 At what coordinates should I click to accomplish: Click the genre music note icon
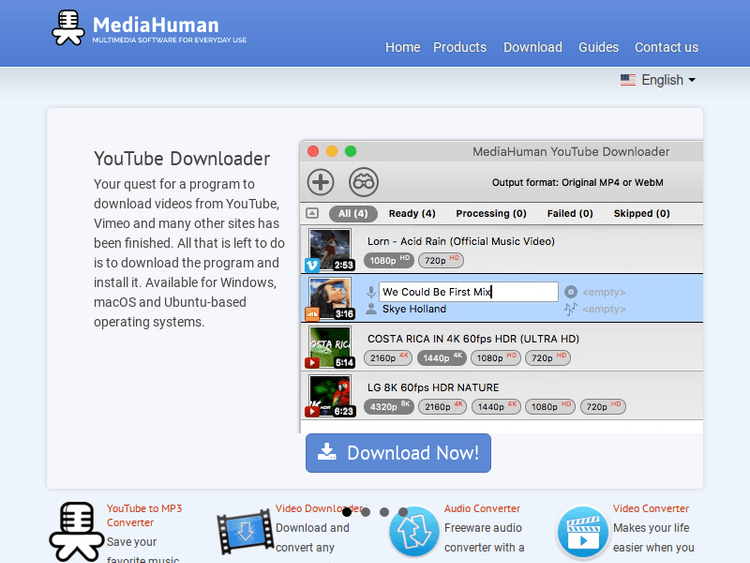(x=570, y=309)
